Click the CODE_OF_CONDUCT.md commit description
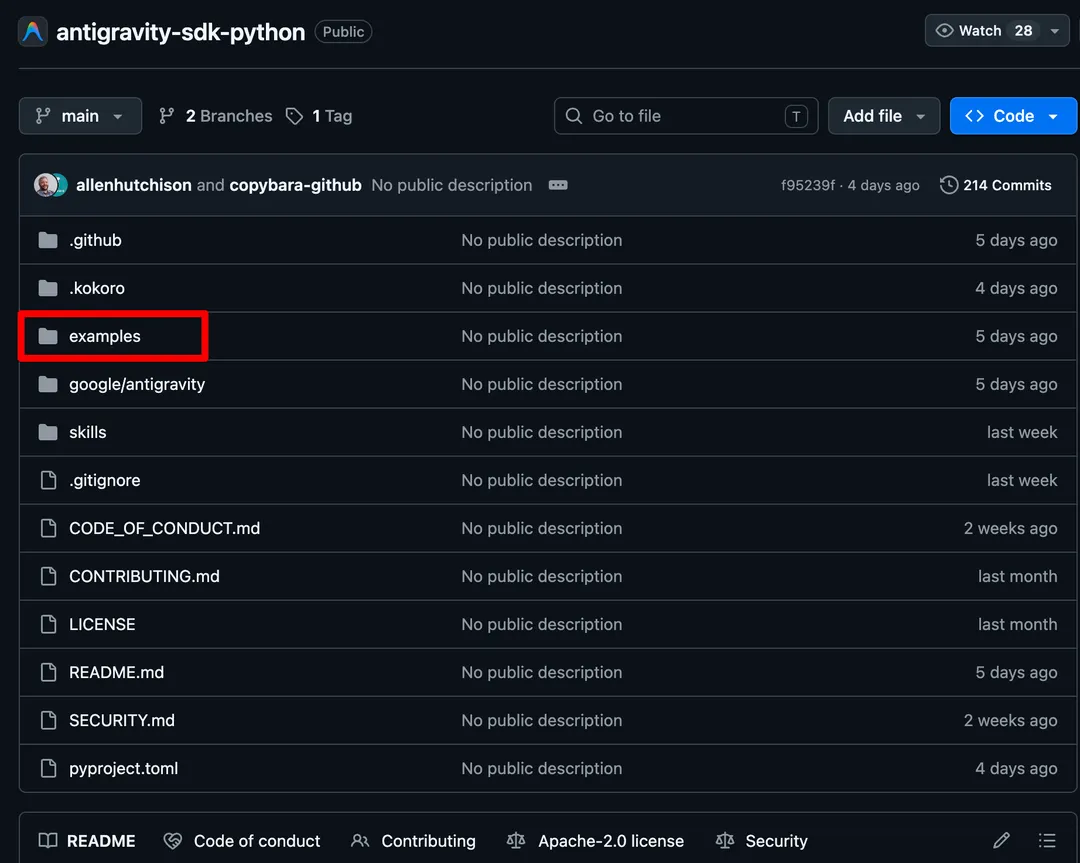This screenshot has width=1080, height=863. [541, 528]
